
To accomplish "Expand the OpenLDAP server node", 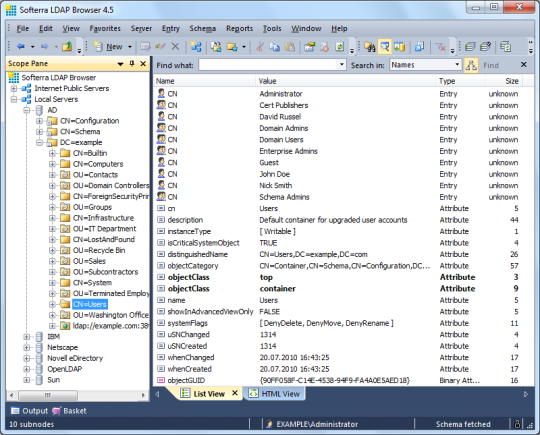I will tap(27, 369).
